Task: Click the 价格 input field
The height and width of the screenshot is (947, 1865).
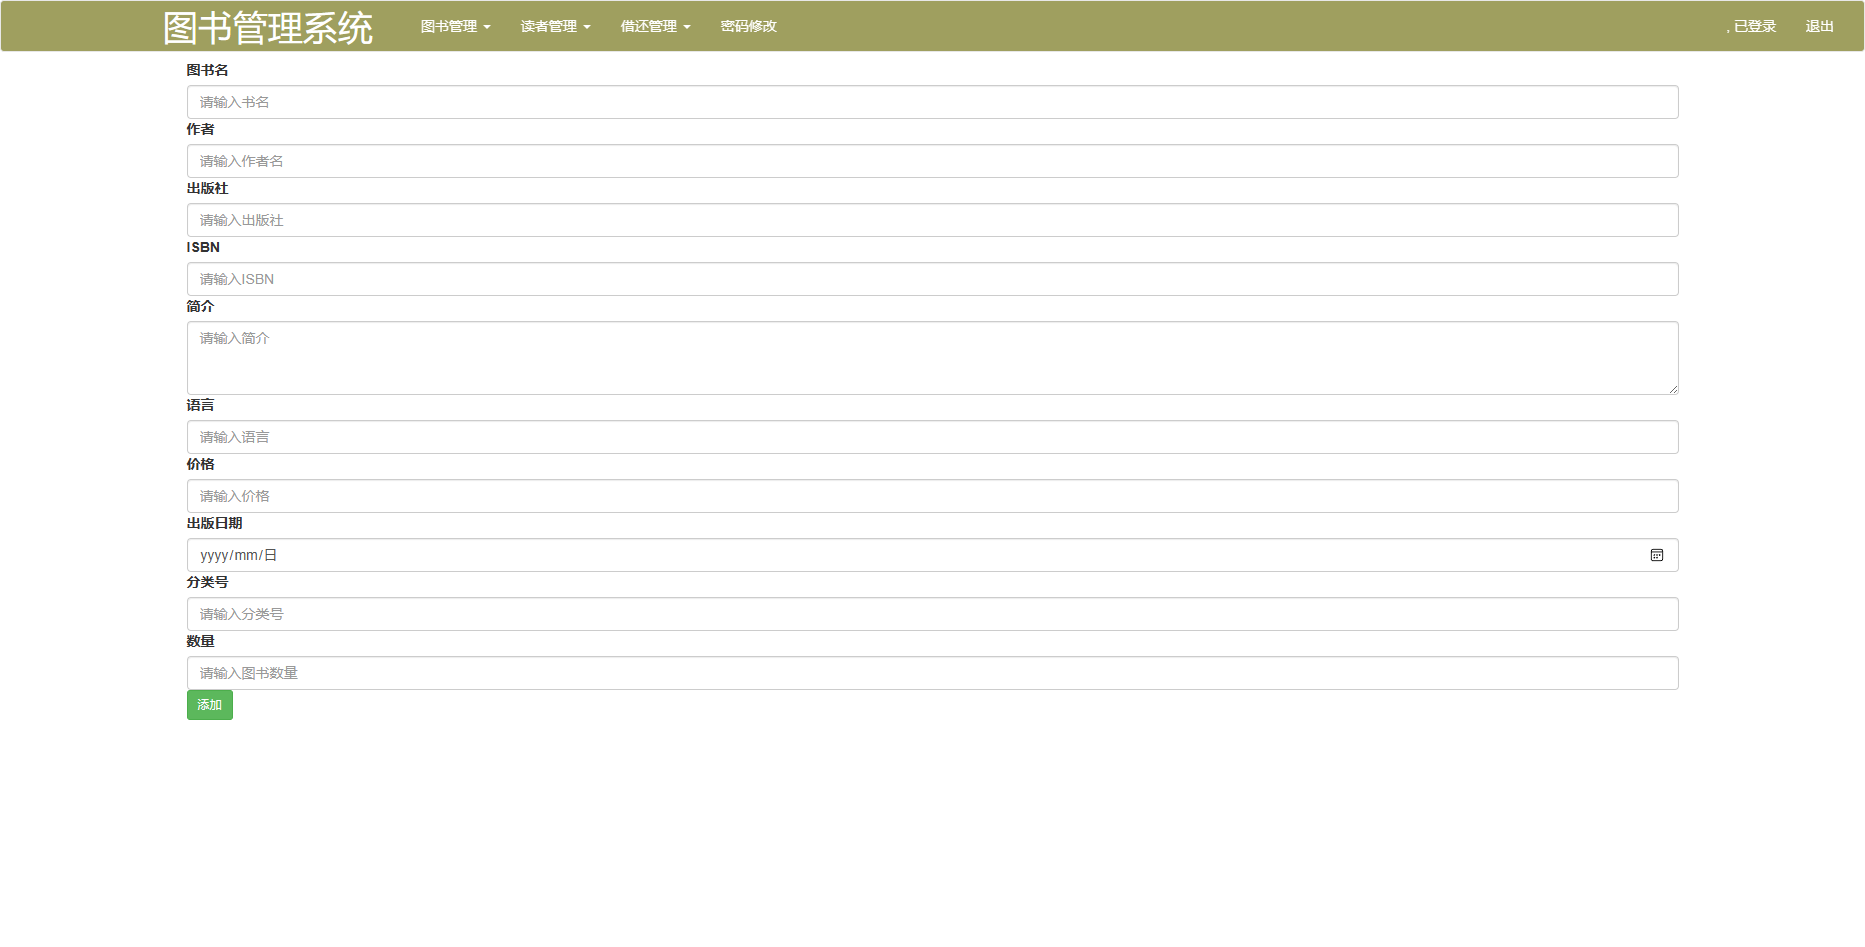Action: 932,496
